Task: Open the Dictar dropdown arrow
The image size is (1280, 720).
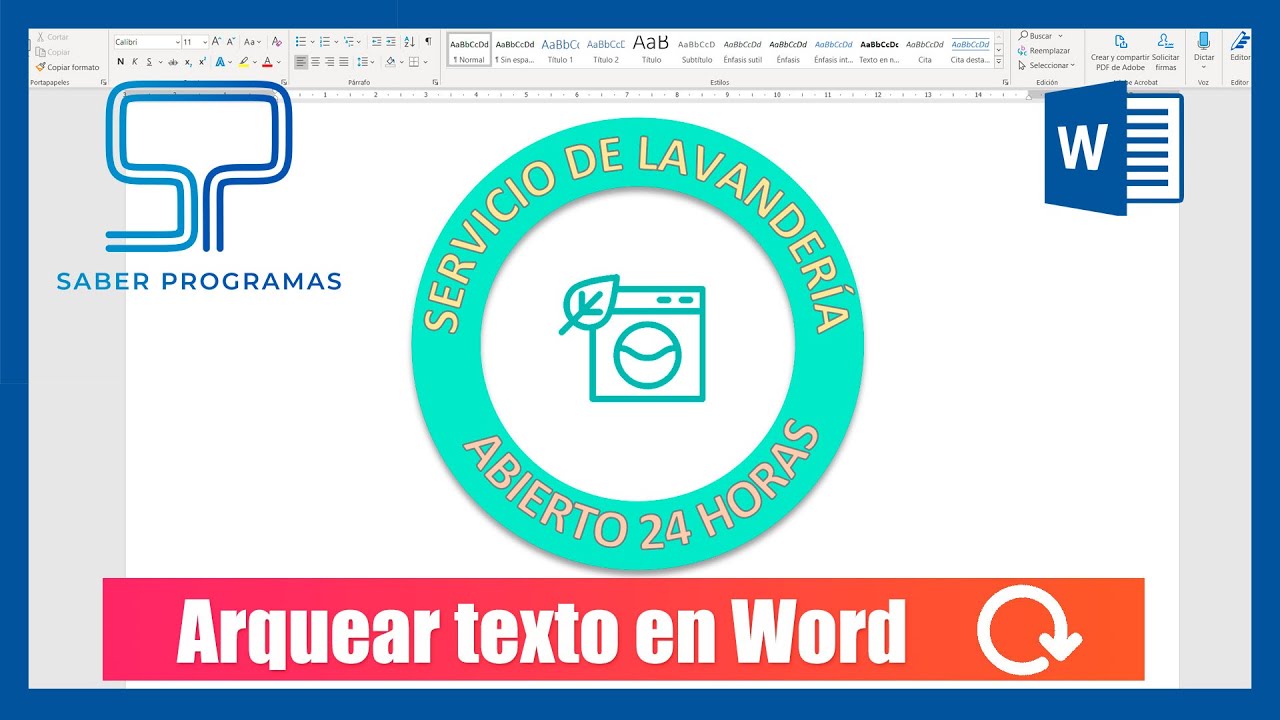Action: pos(1204,67)
